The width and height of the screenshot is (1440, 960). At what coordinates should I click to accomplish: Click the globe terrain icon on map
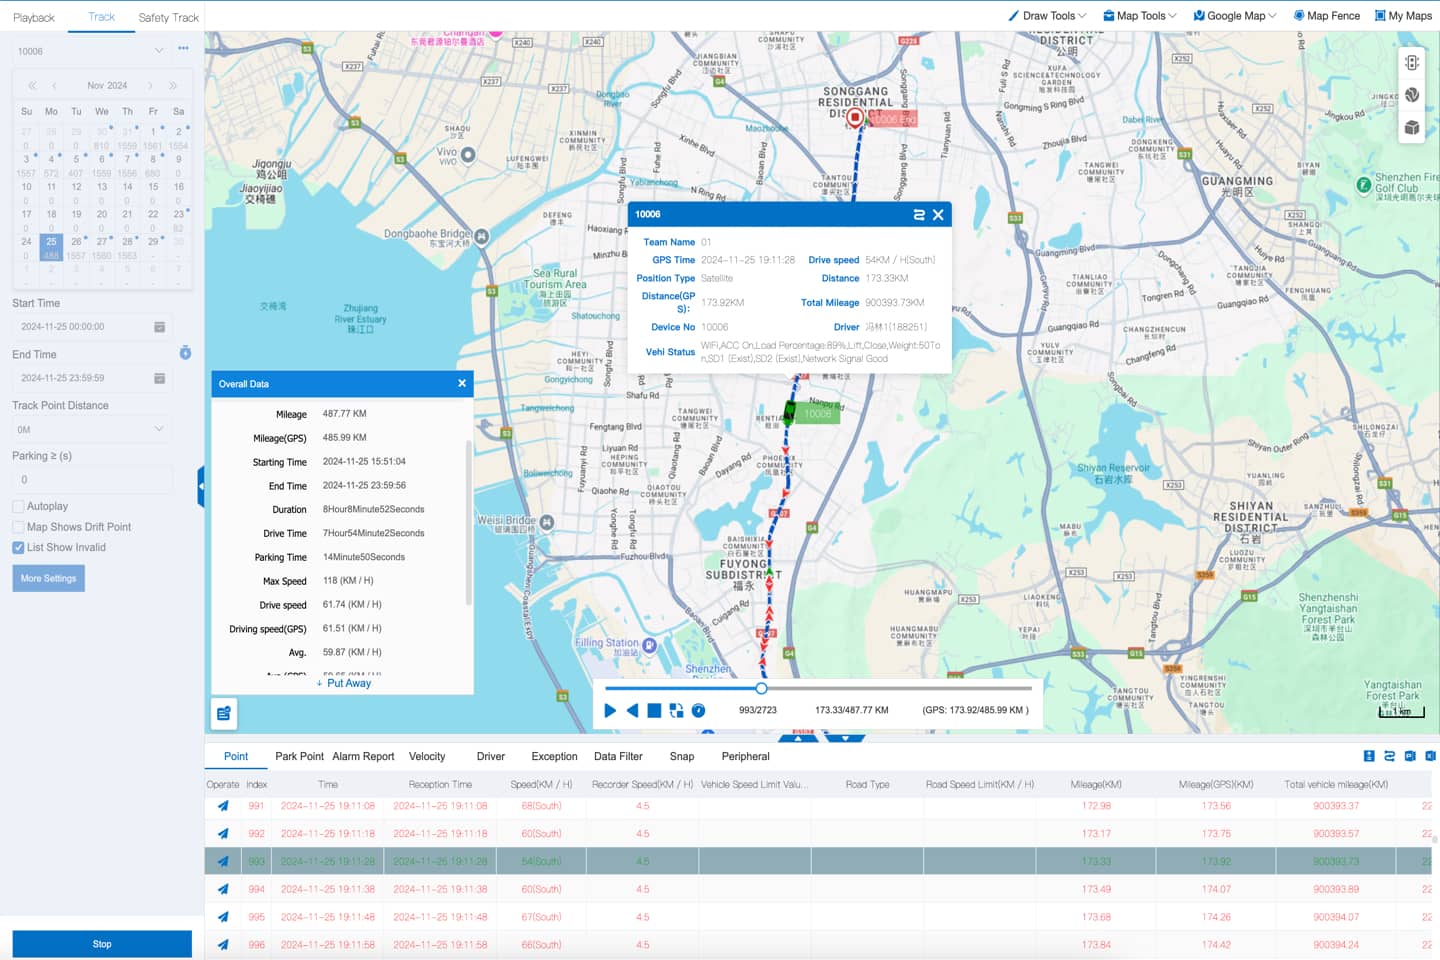coord(1412,95)
